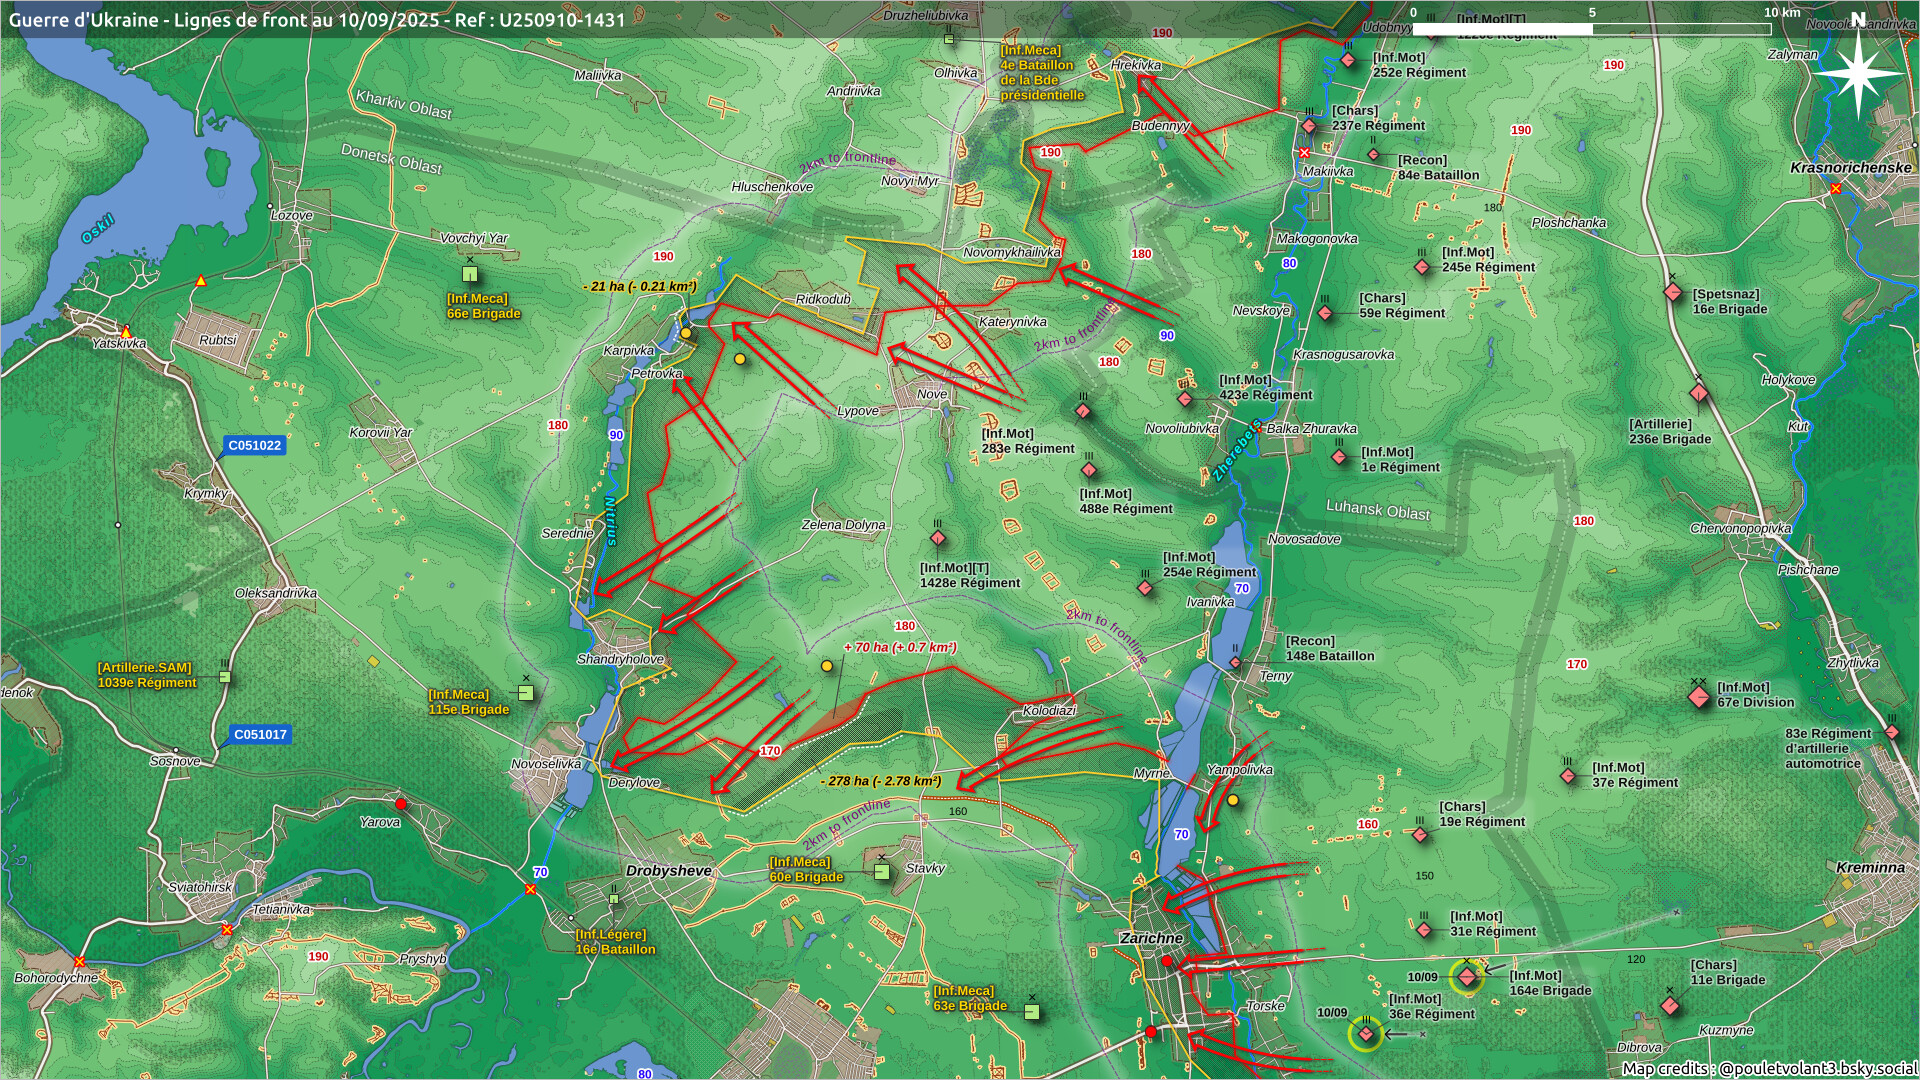Click the blue C051017 road label
The width and height of the screenshot is (1920, 1080).
click(x=260, y=734)
